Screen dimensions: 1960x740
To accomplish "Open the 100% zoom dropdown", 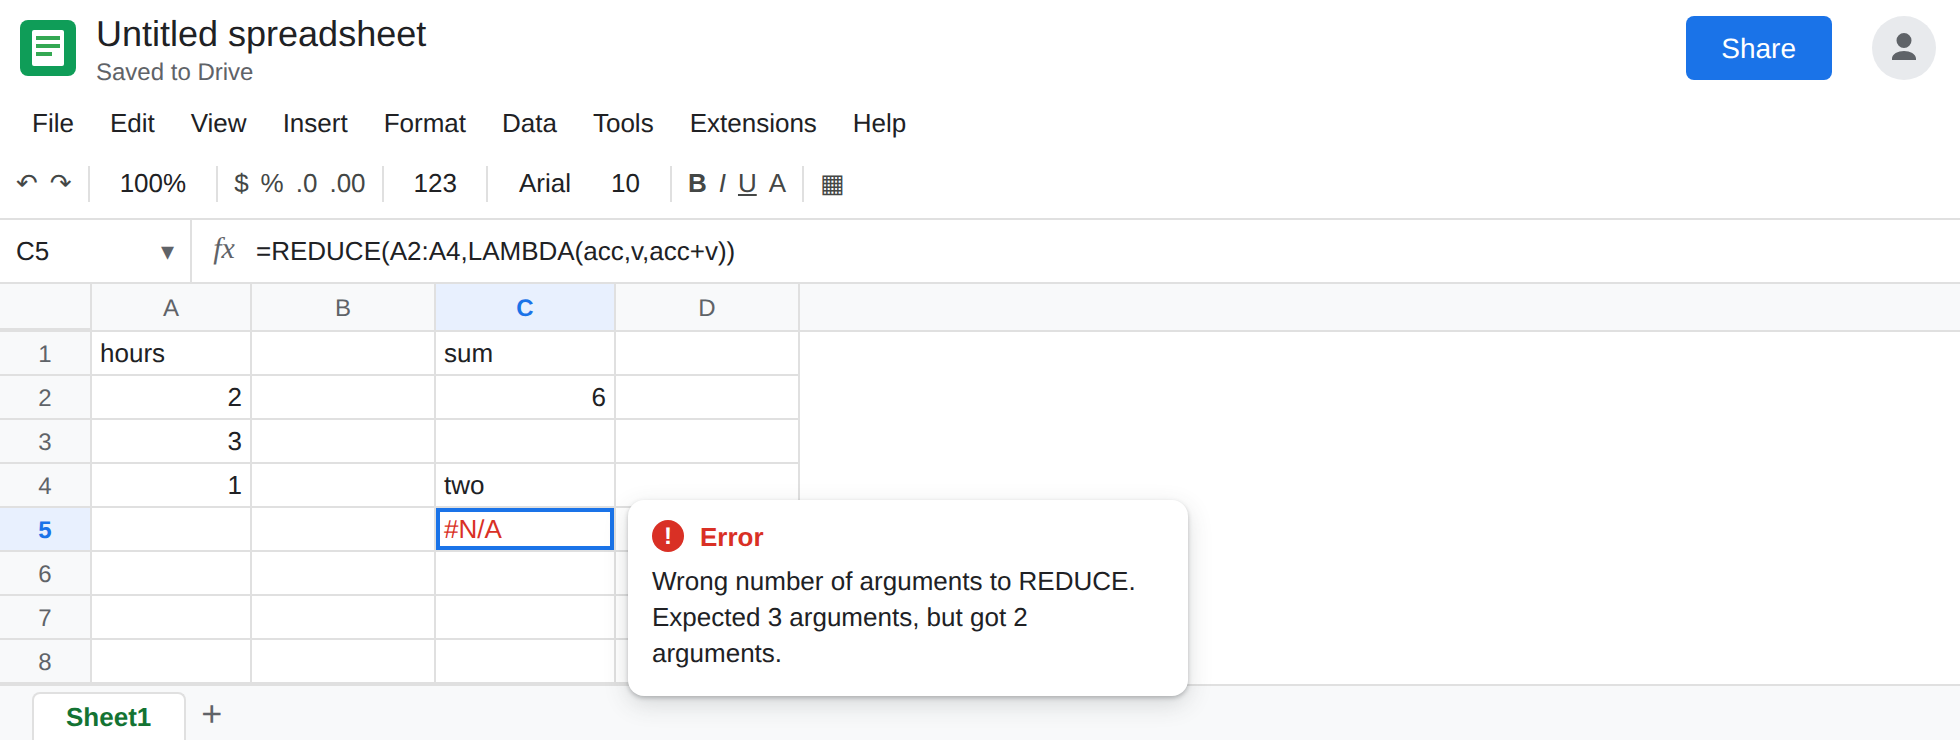I will [153, 183].
